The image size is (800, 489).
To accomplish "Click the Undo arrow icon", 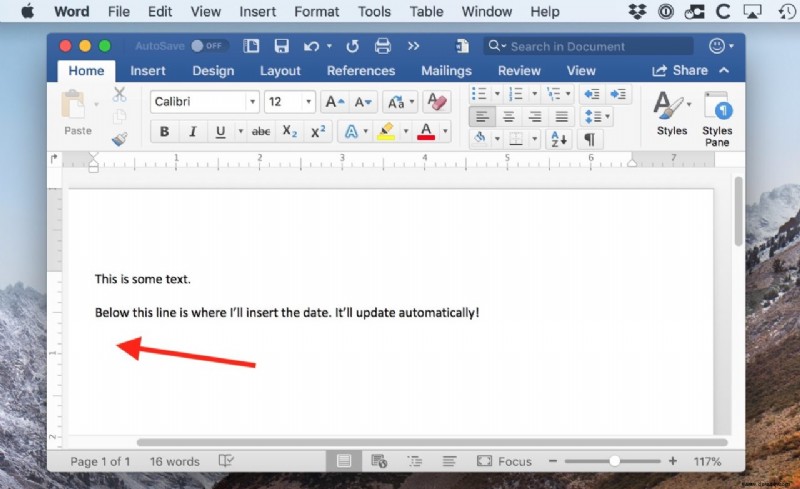I will click(312, 46).
